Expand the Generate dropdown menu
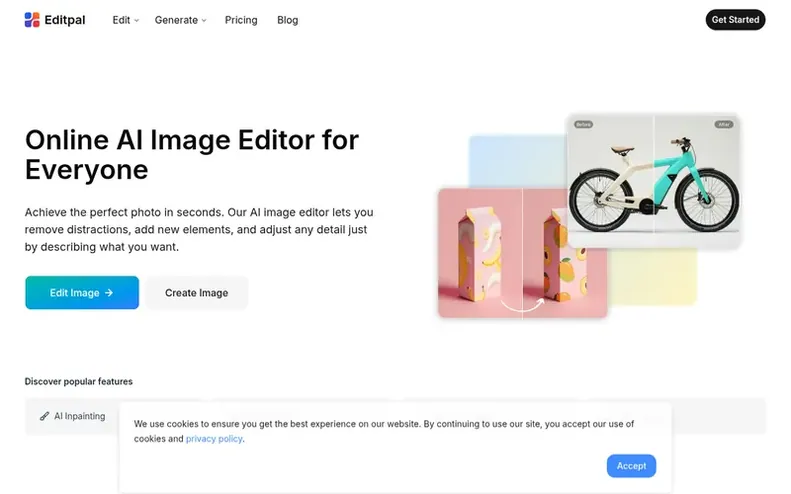 180,20
